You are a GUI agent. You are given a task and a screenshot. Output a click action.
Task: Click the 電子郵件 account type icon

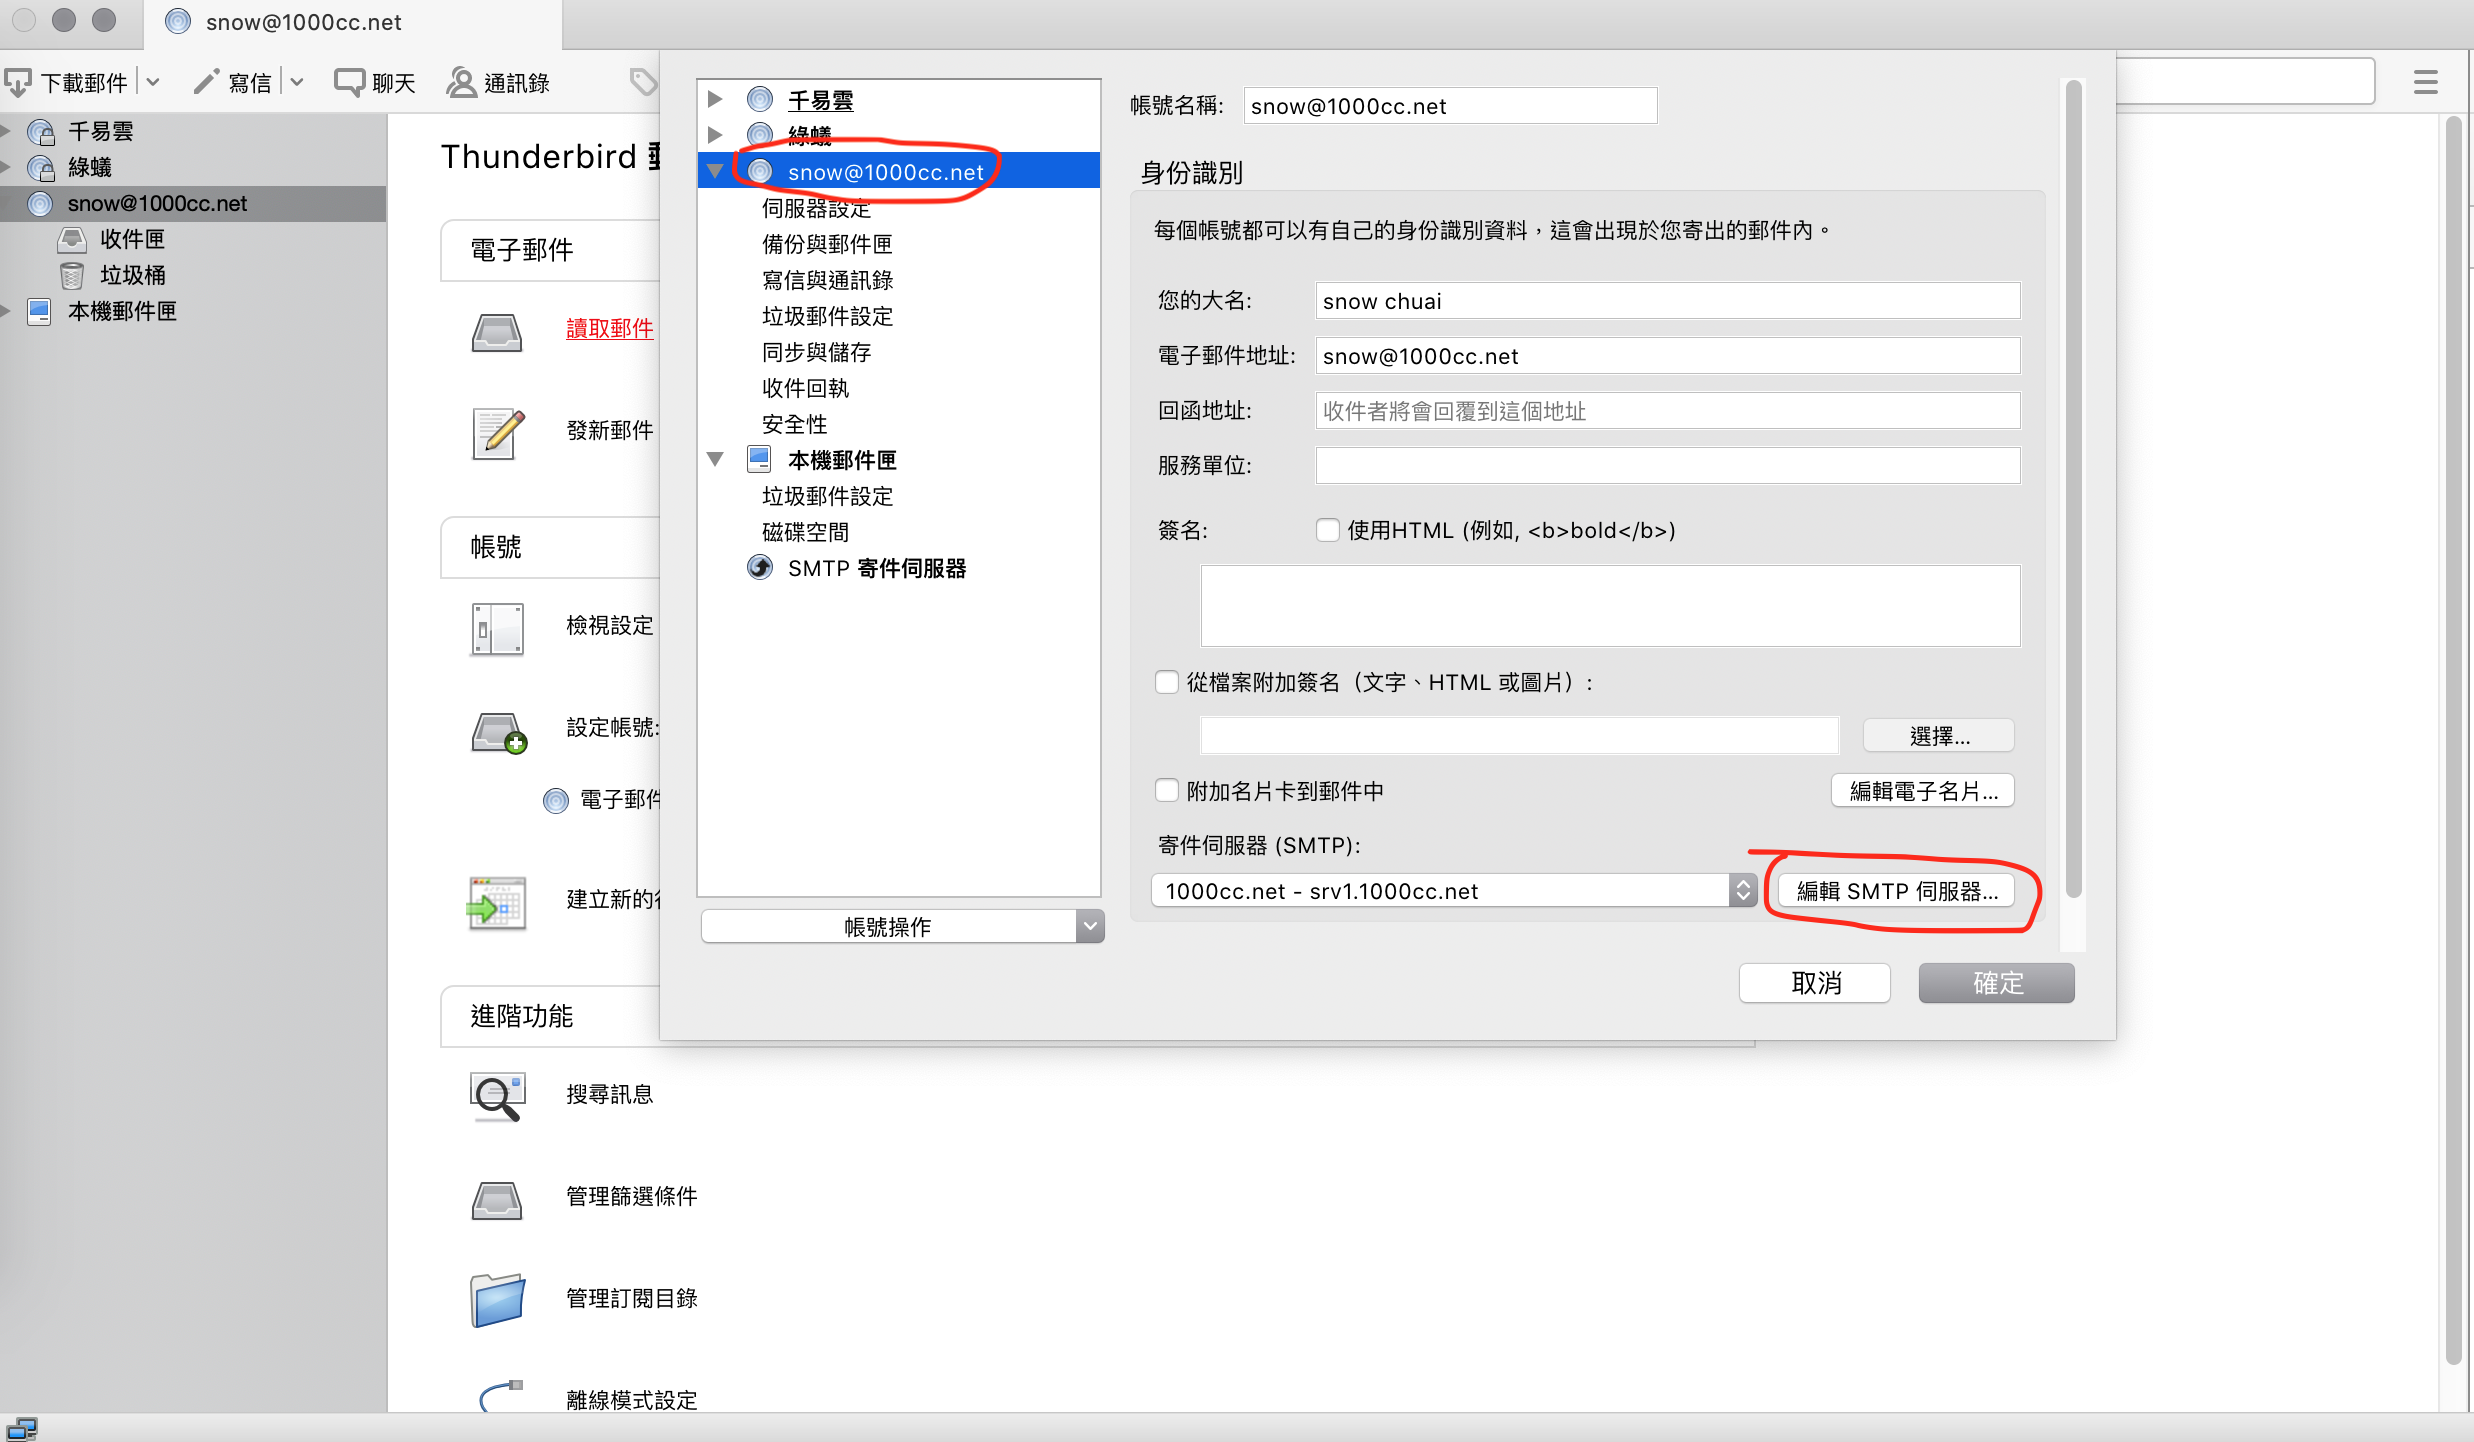coord(556,800)
